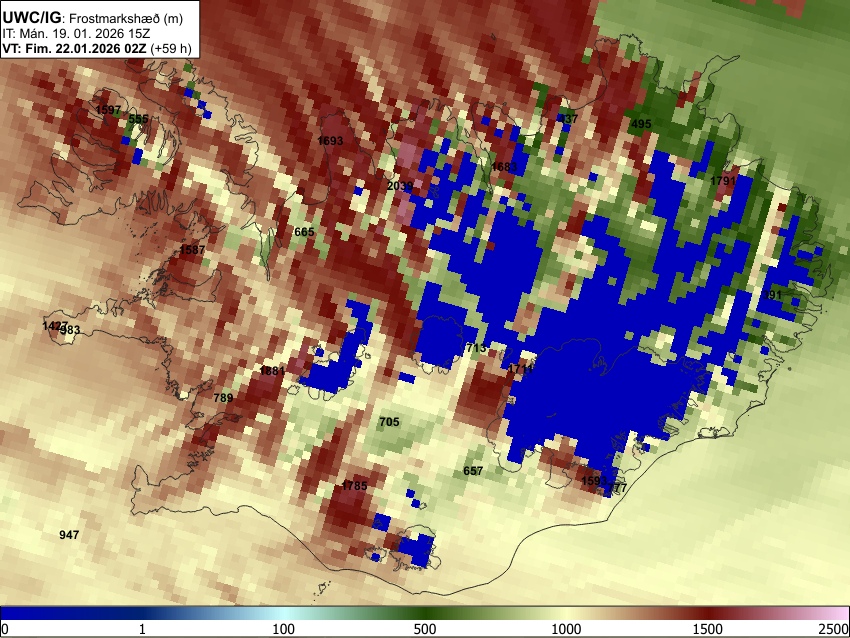The image size is (850, 638).
Task: Click the legend label 500
Action: coord(425,629)
